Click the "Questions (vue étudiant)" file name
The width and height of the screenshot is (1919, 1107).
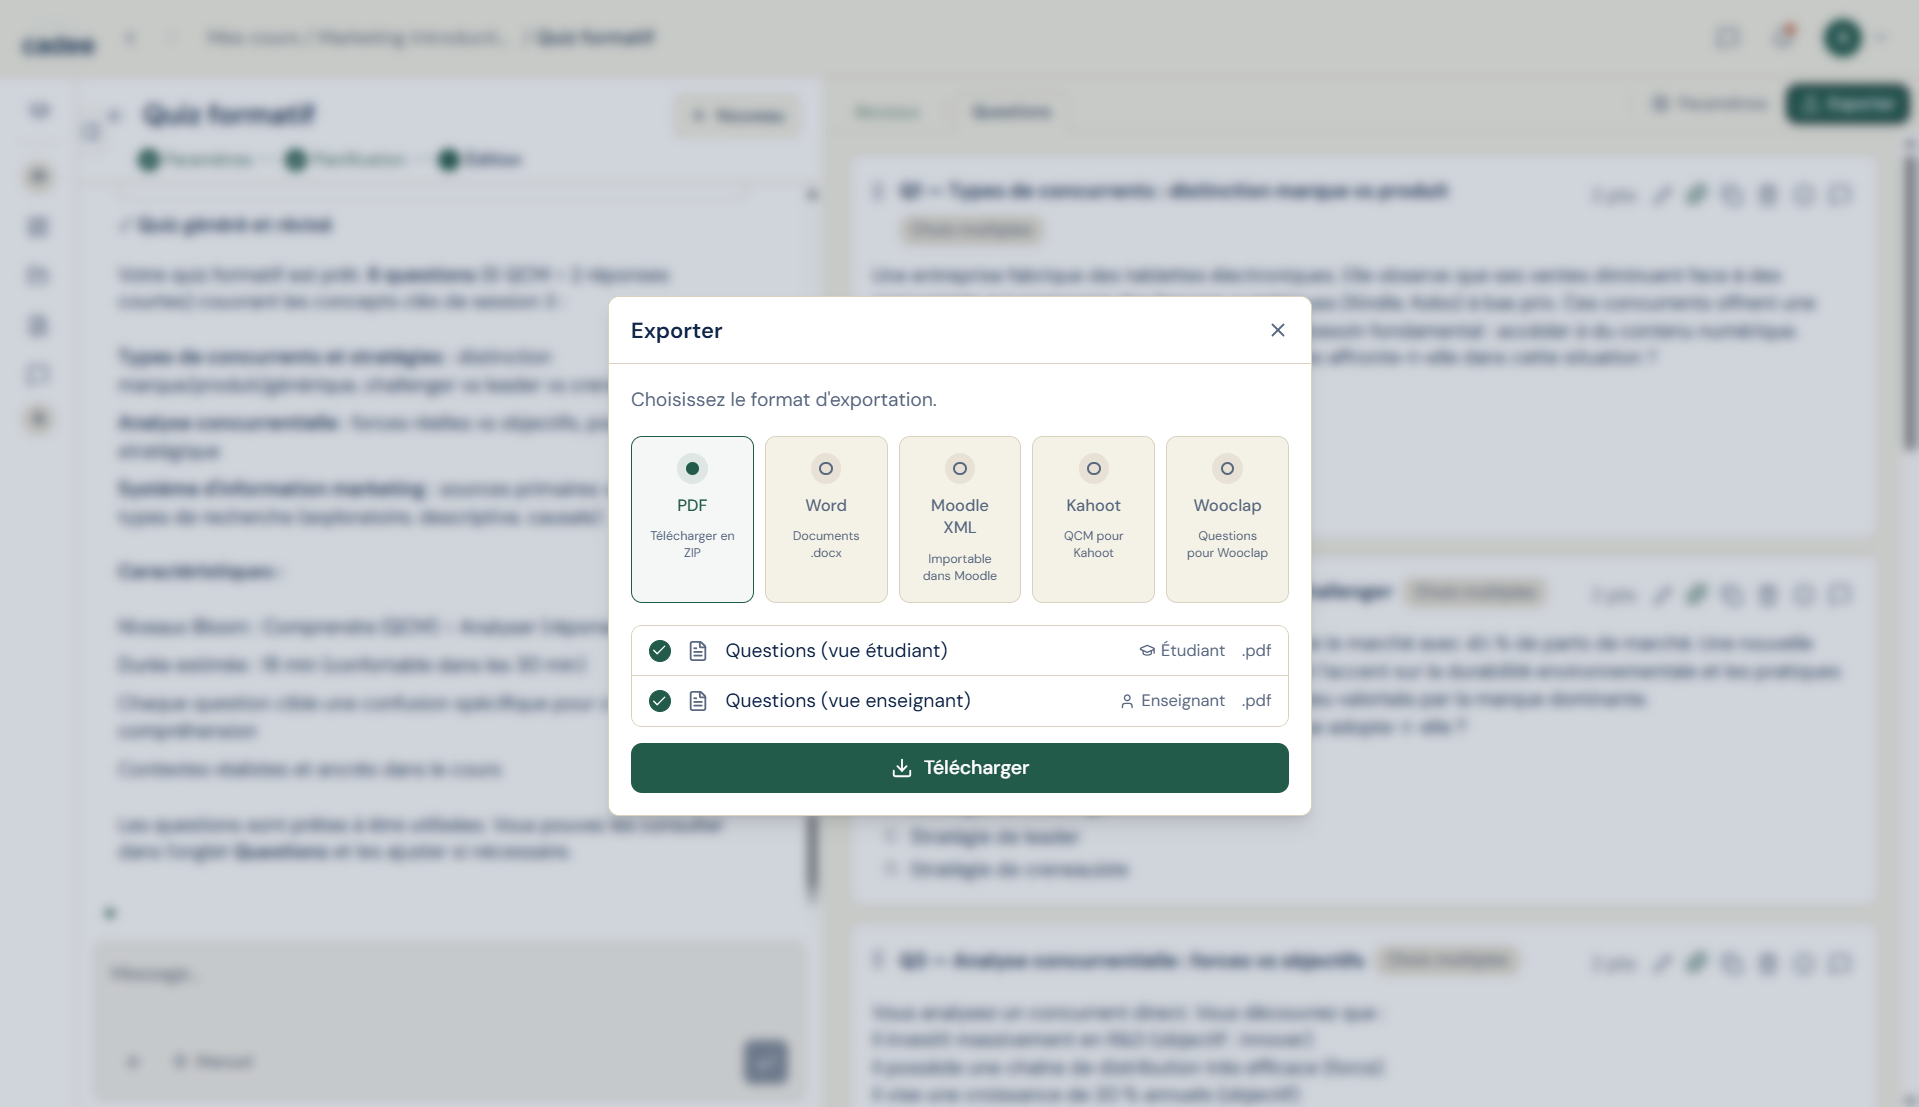tap(836, 651)
